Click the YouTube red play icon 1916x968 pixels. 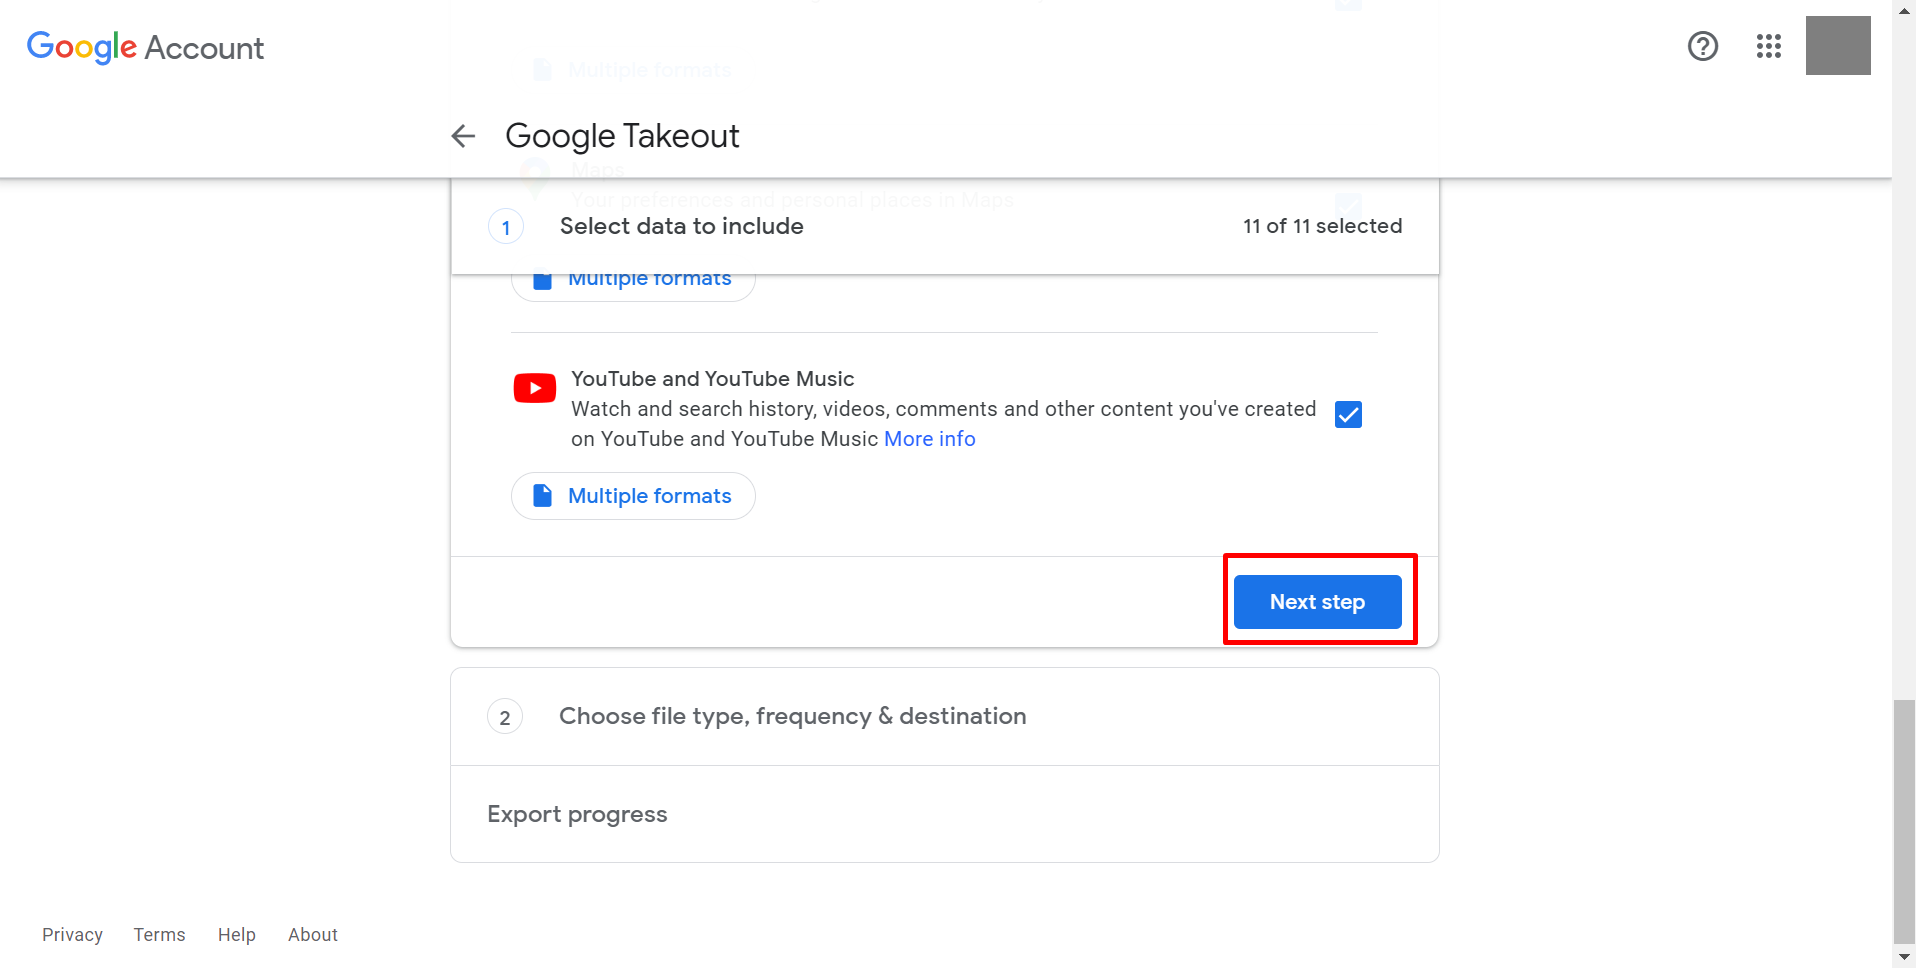534,388
